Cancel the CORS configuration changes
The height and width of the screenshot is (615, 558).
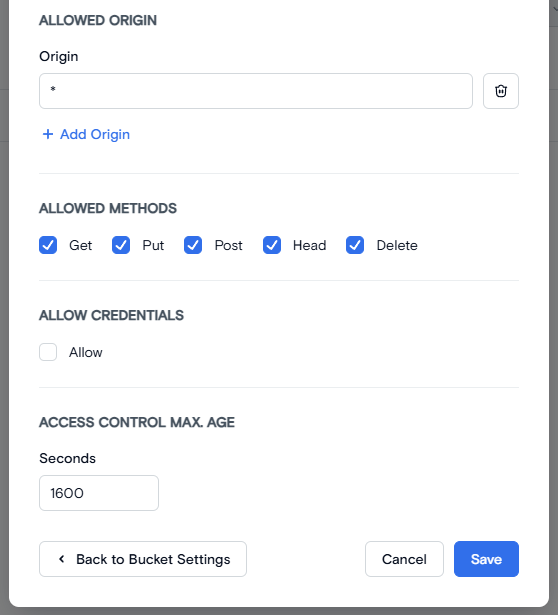(404, 559)
